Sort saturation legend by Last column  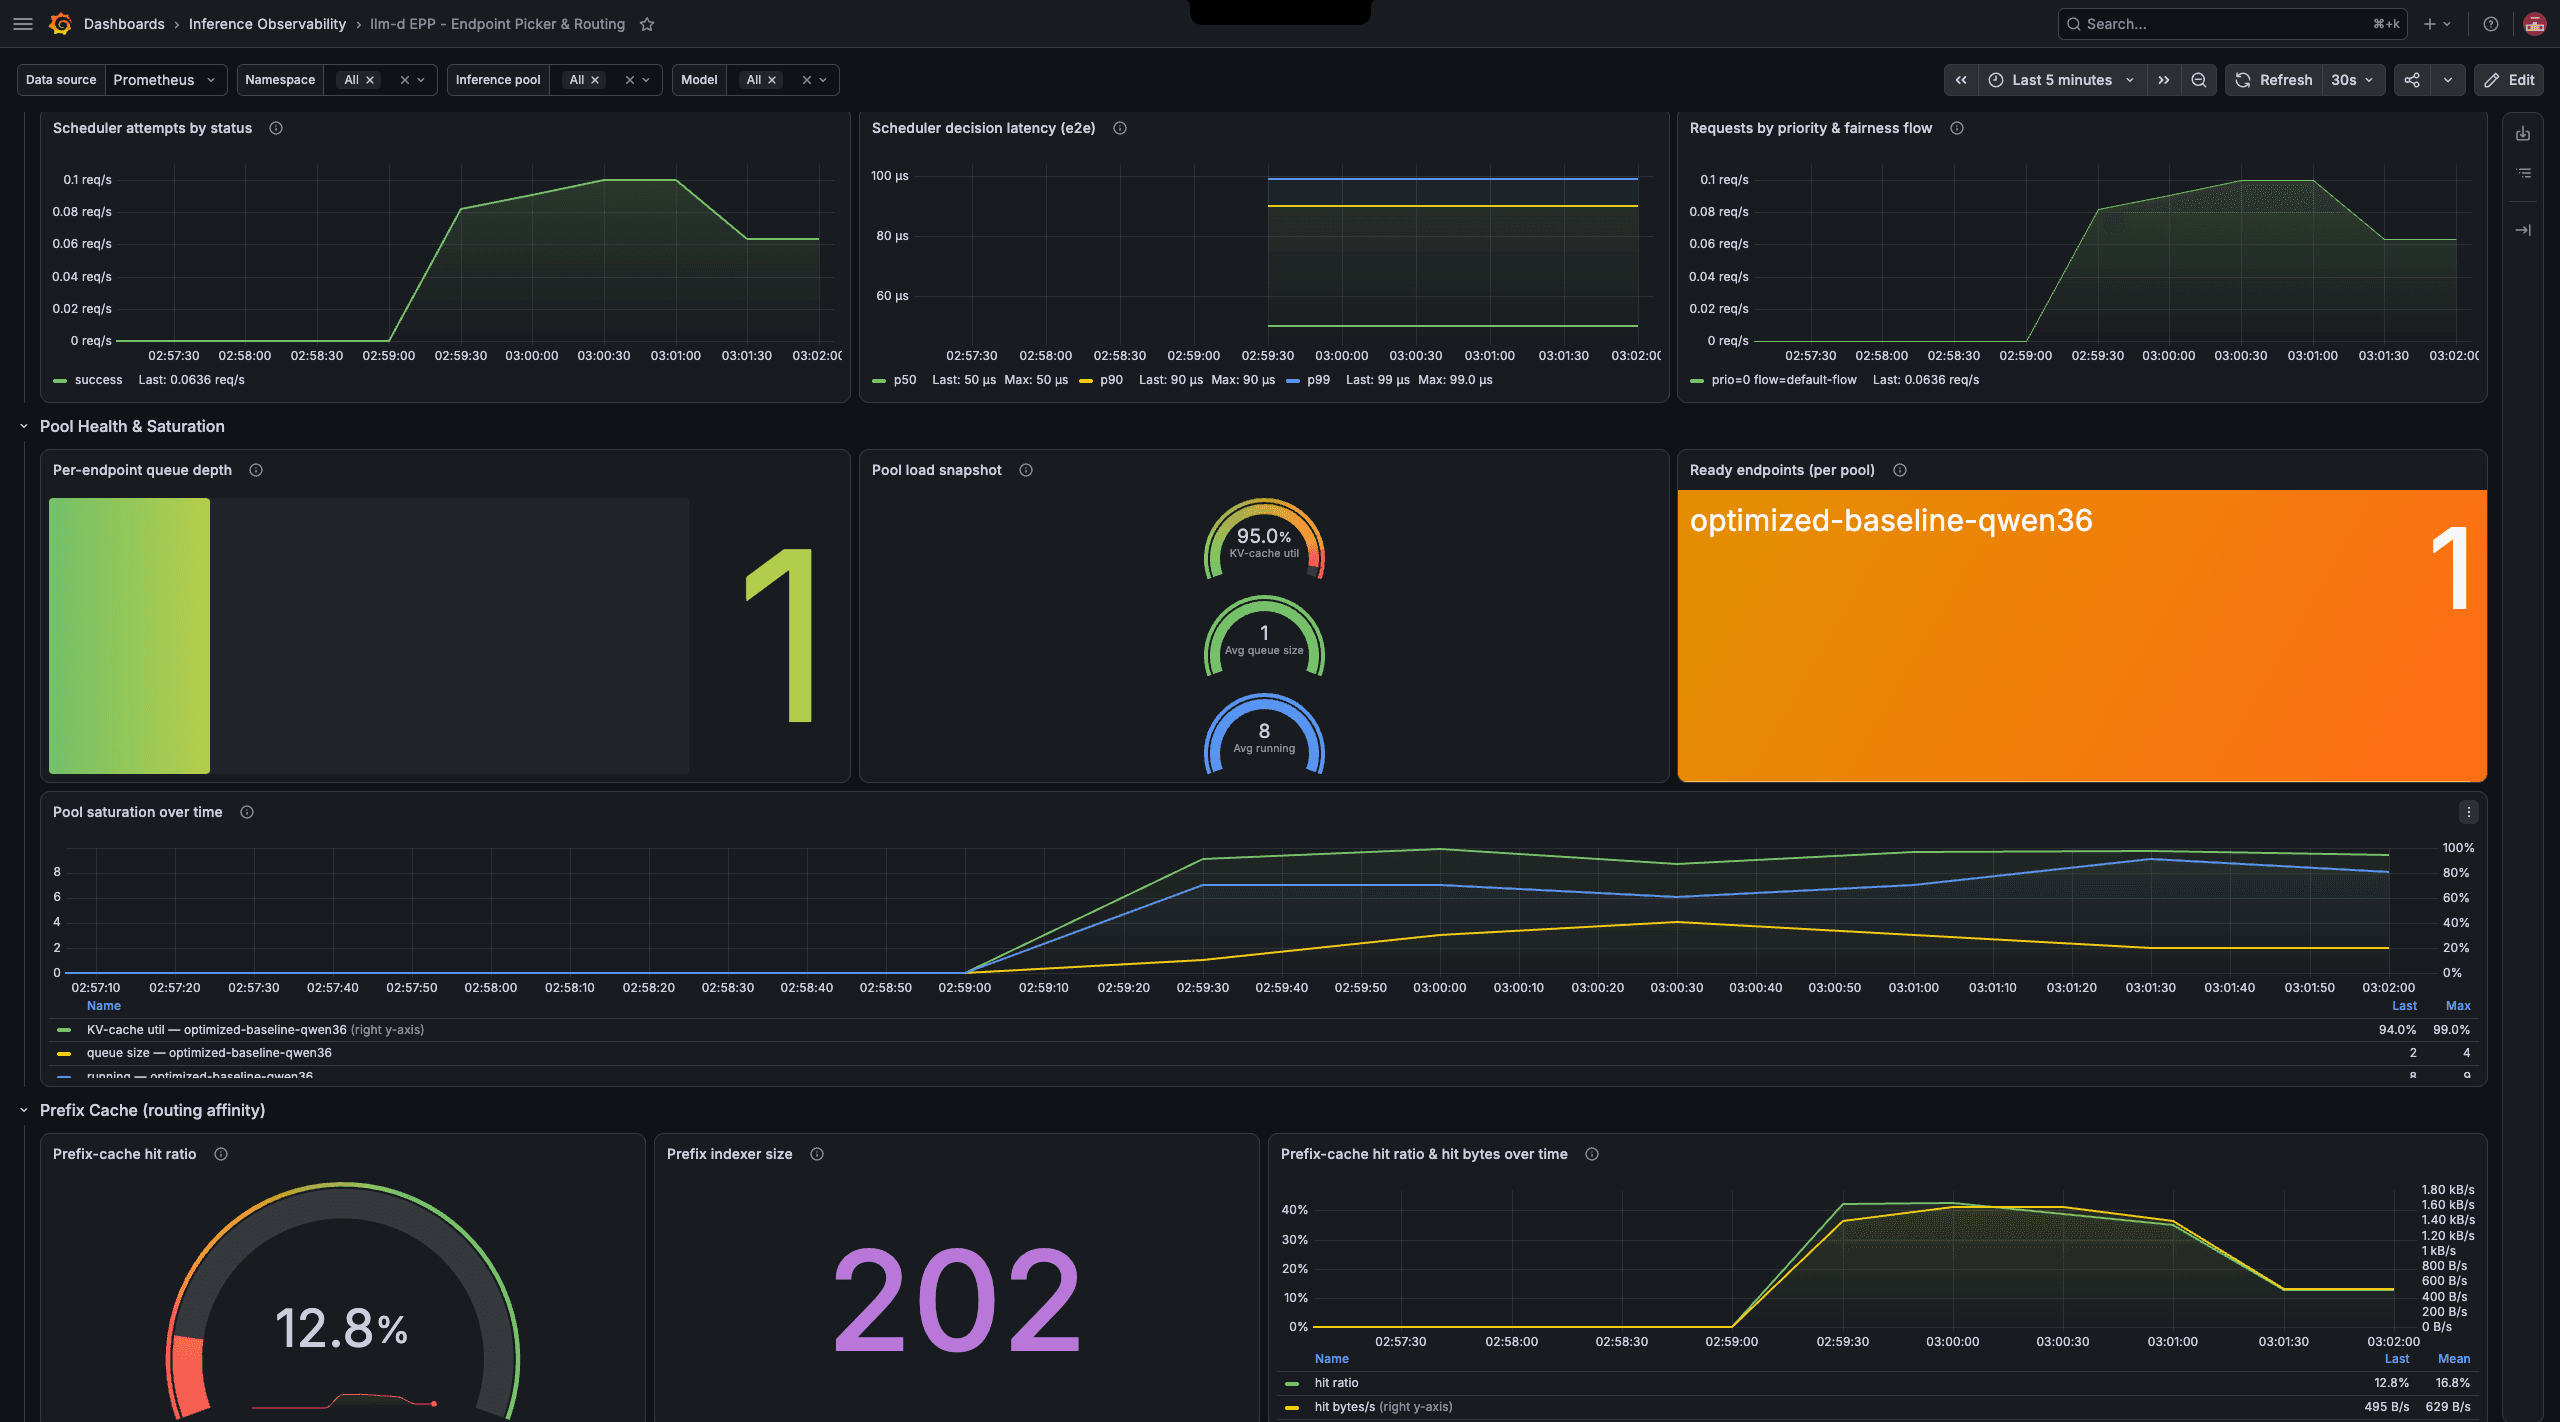point(2404,1006)
